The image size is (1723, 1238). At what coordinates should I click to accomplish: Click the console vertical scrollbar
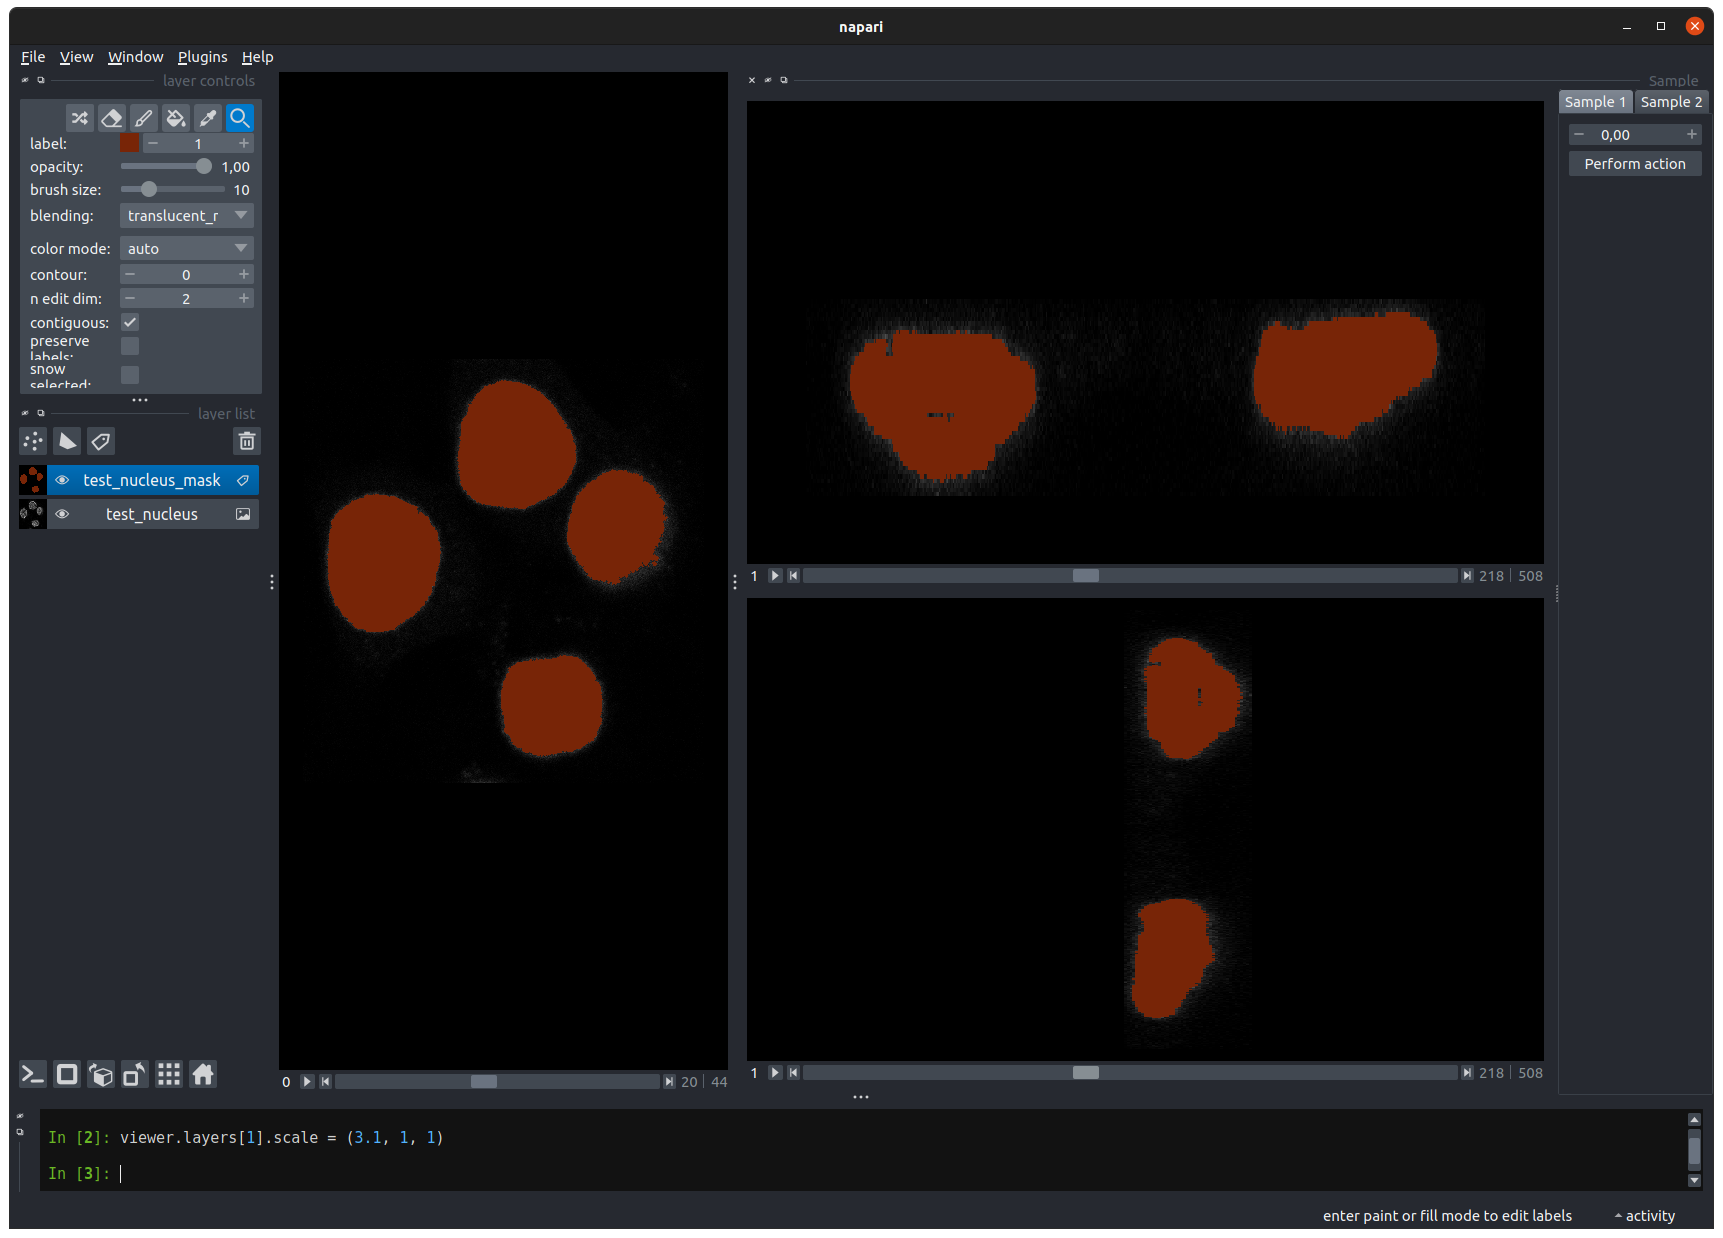tap(1694, 1151)
